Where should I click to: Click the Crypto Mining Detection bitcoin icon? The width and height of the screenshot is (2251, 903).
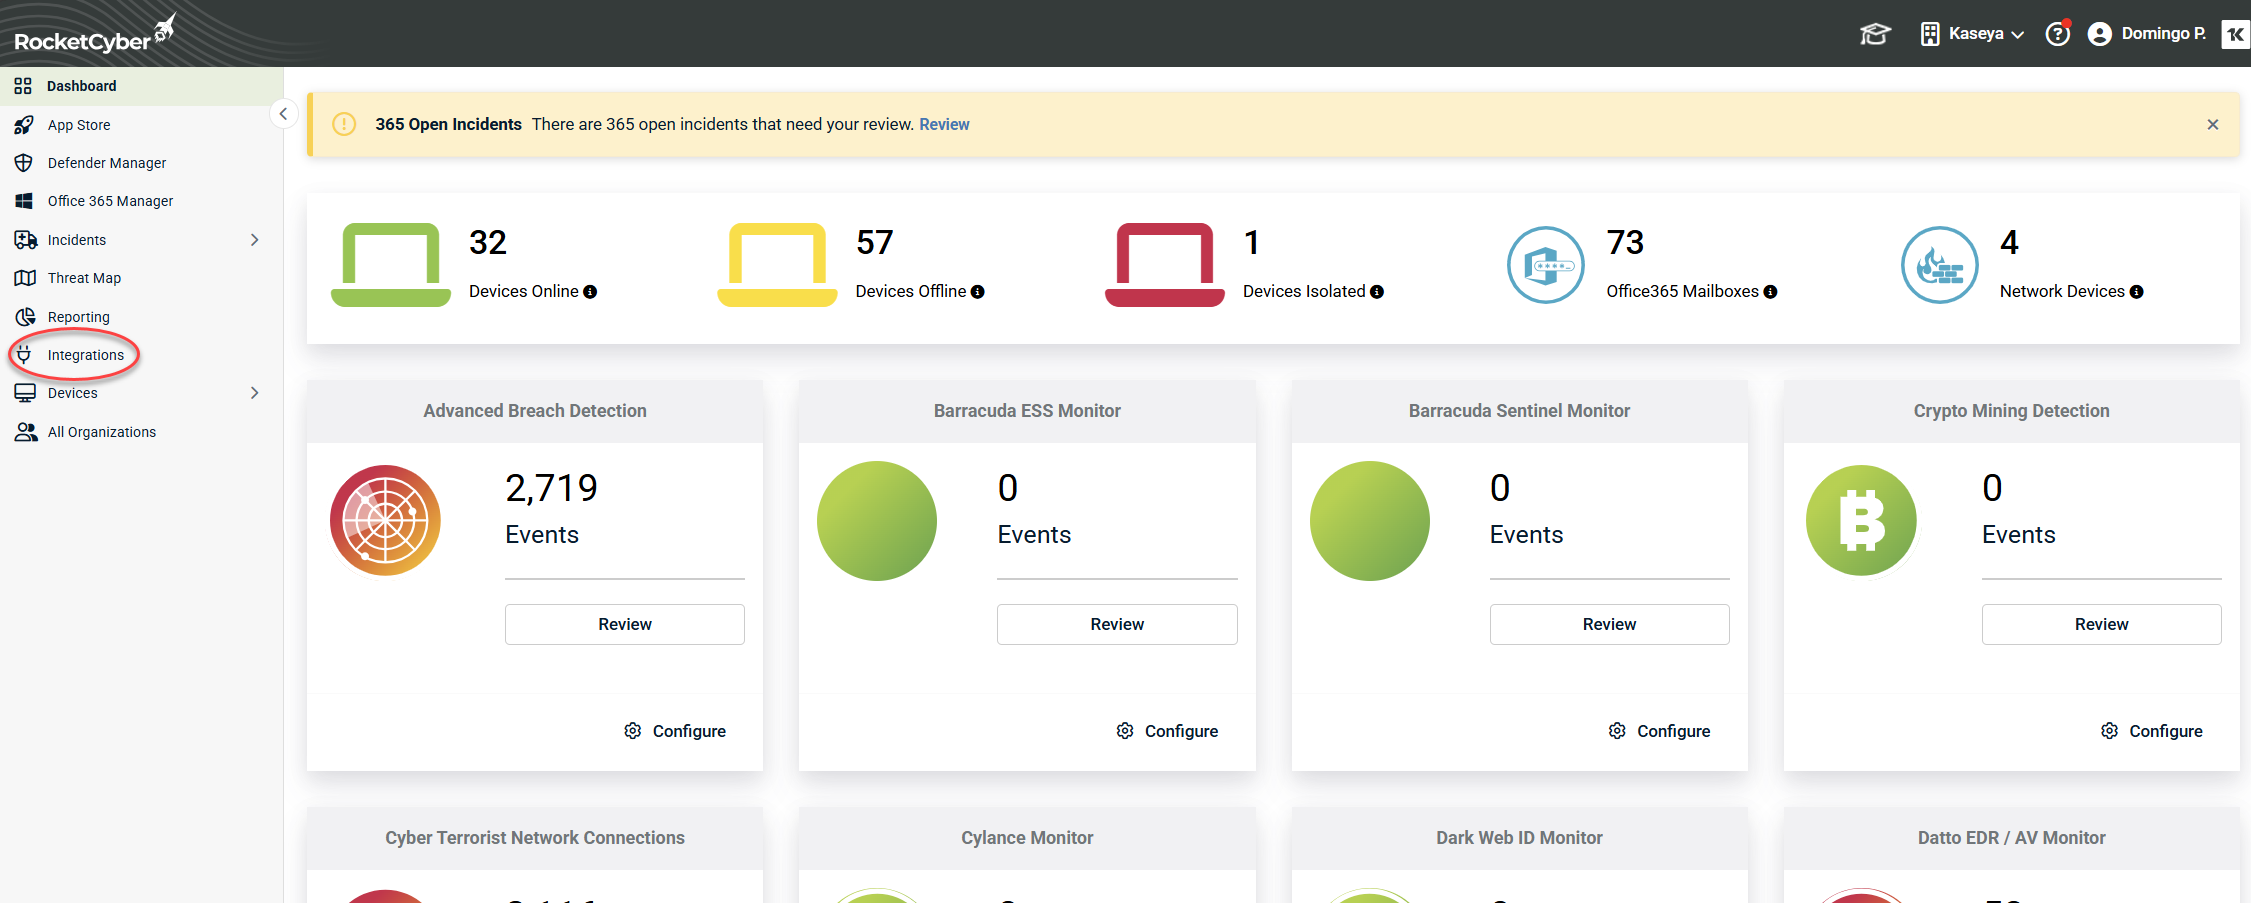[1861, 520]
